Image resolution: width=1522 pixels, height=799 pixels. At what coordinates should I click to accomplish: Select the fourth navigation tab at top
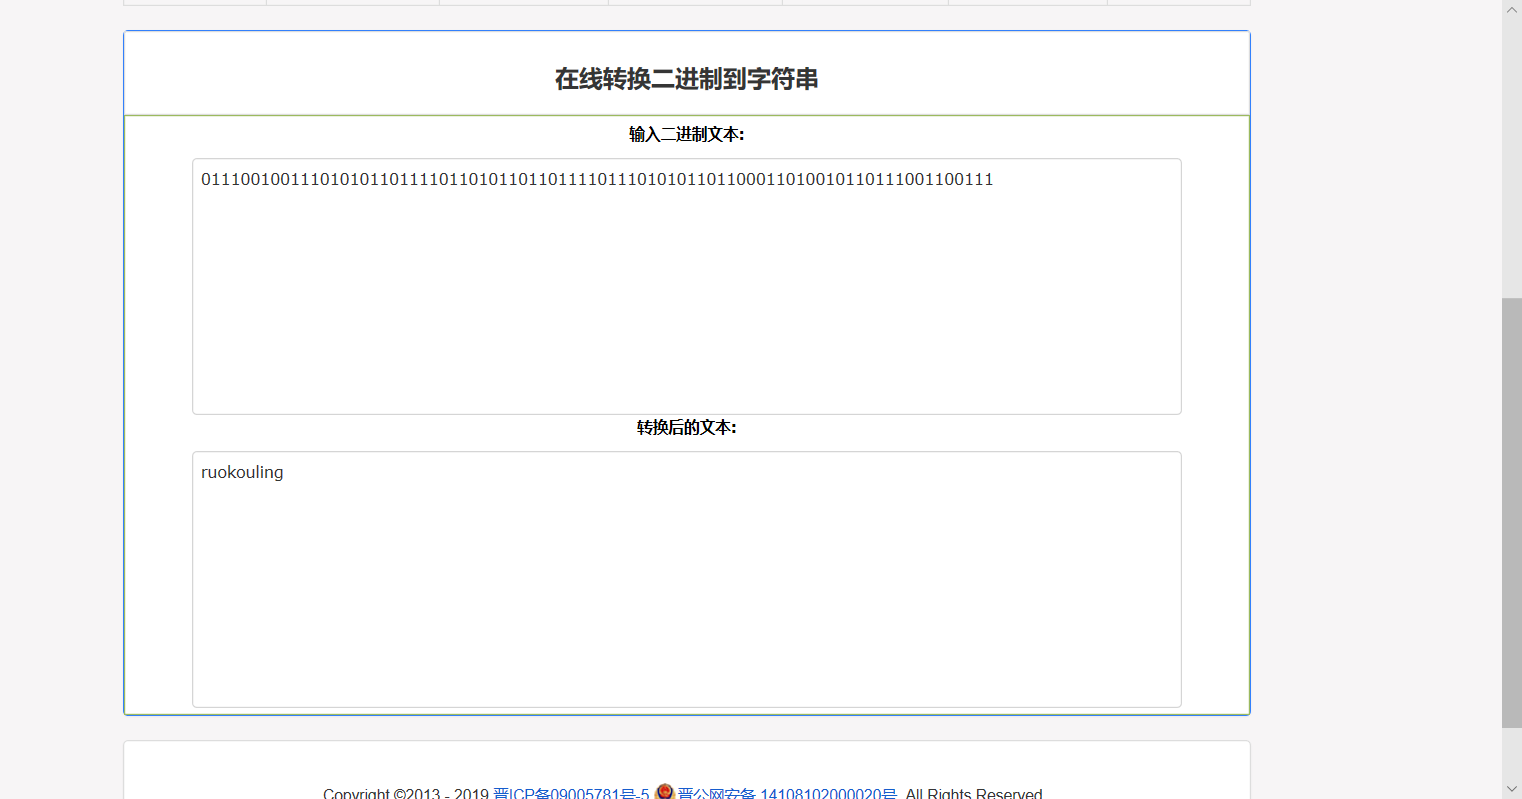[x=694, y=2]
